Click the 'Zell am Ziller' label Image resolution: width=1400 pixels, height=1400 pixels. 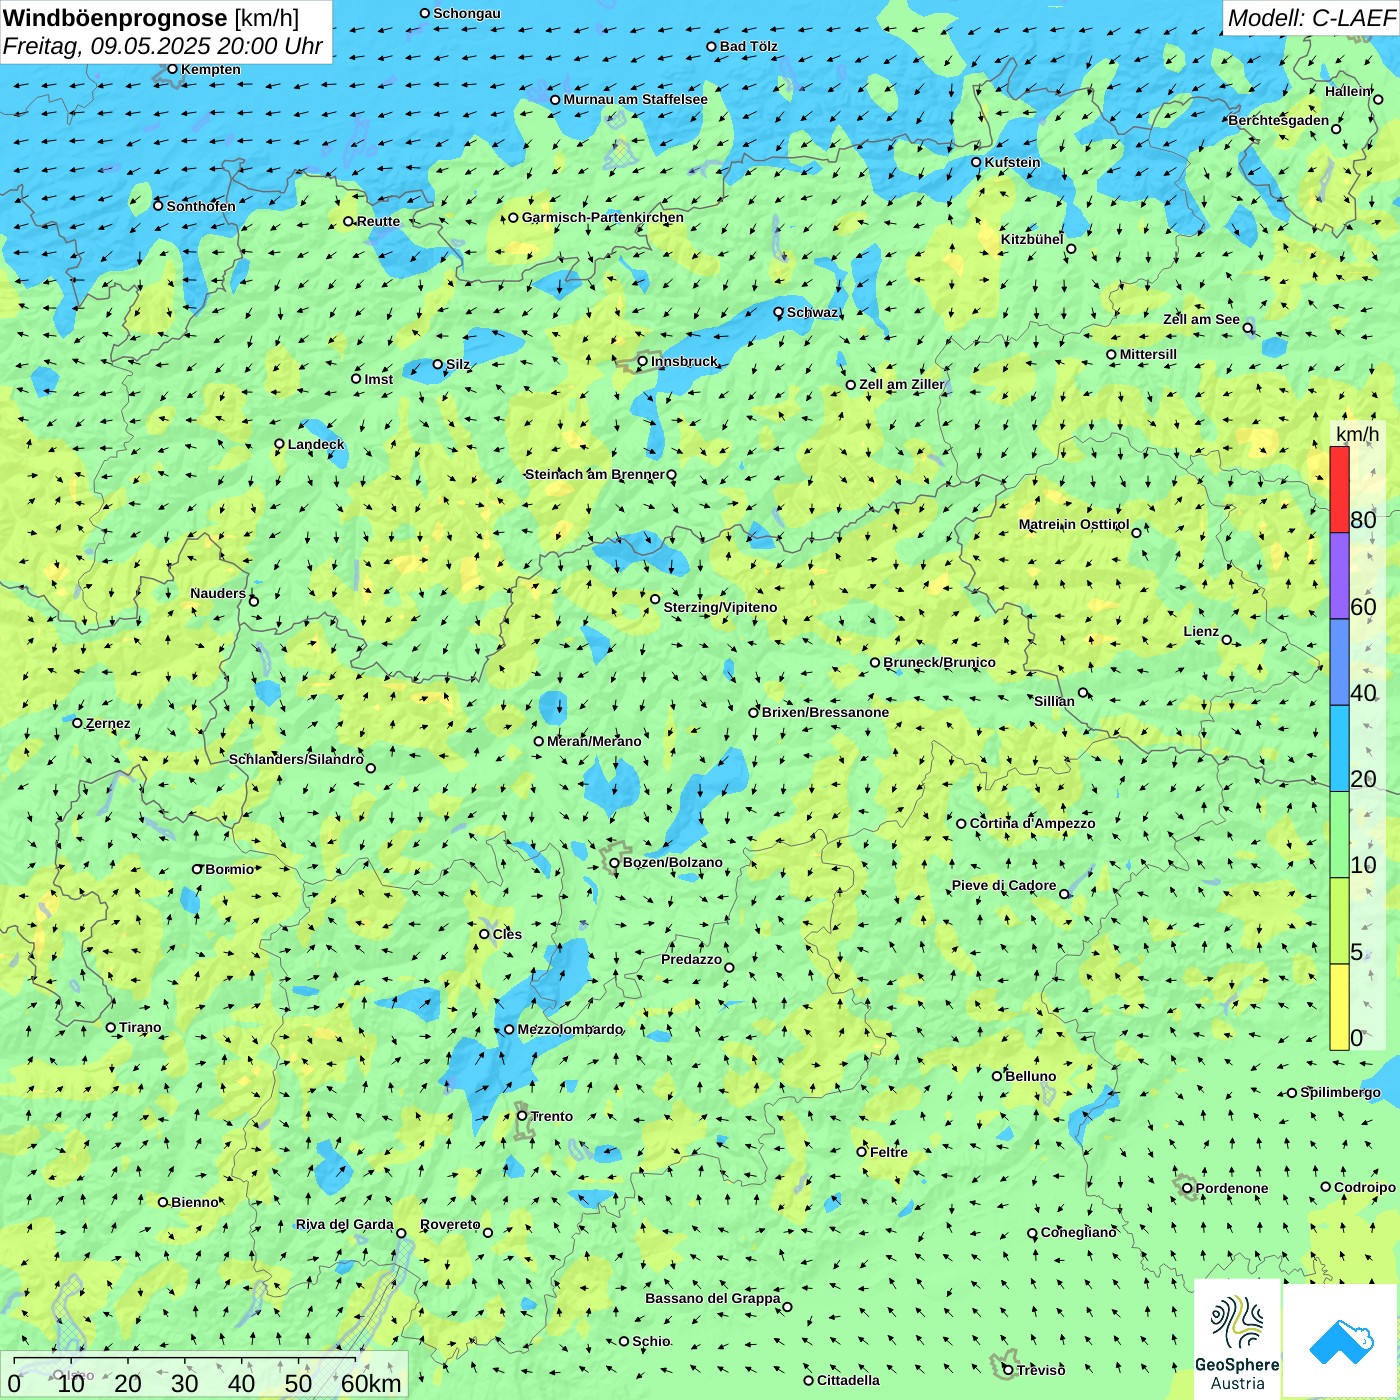(902, 384)
